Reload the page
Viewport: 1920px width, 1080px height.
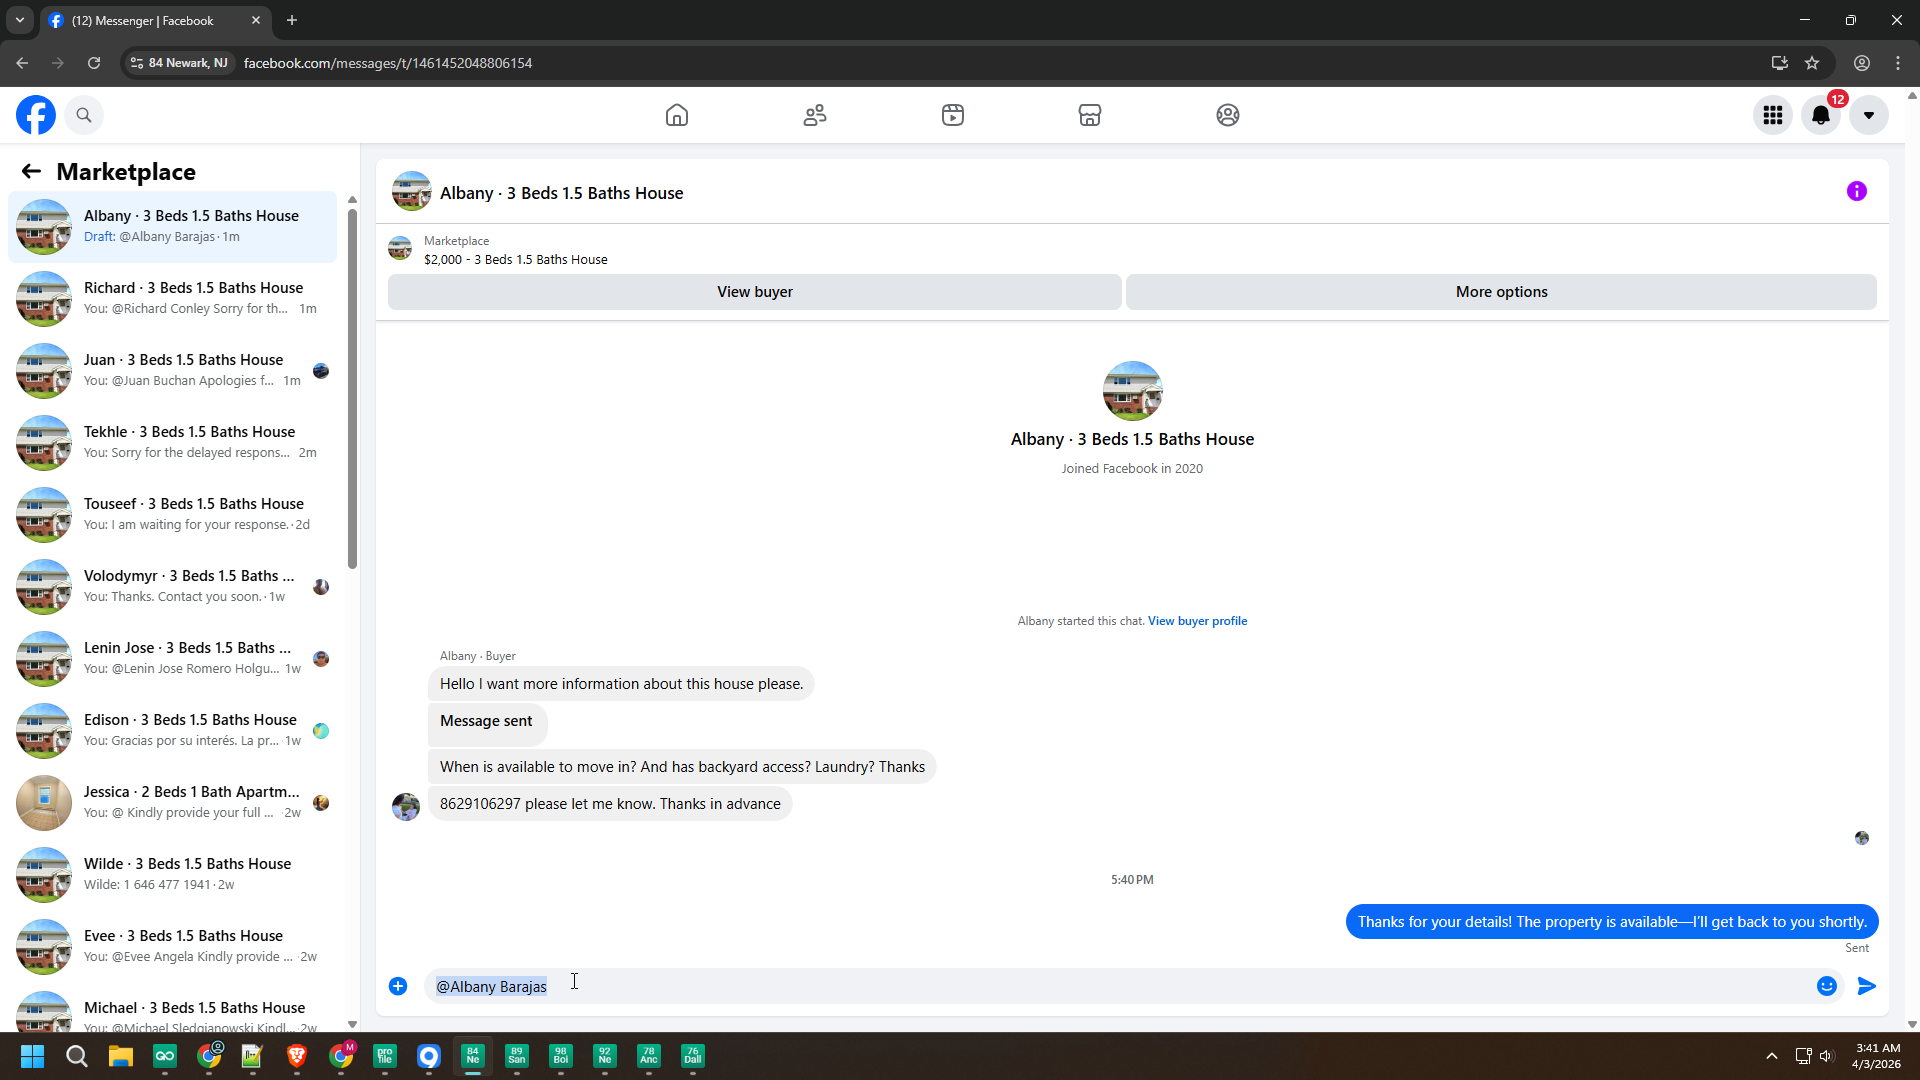94,63
